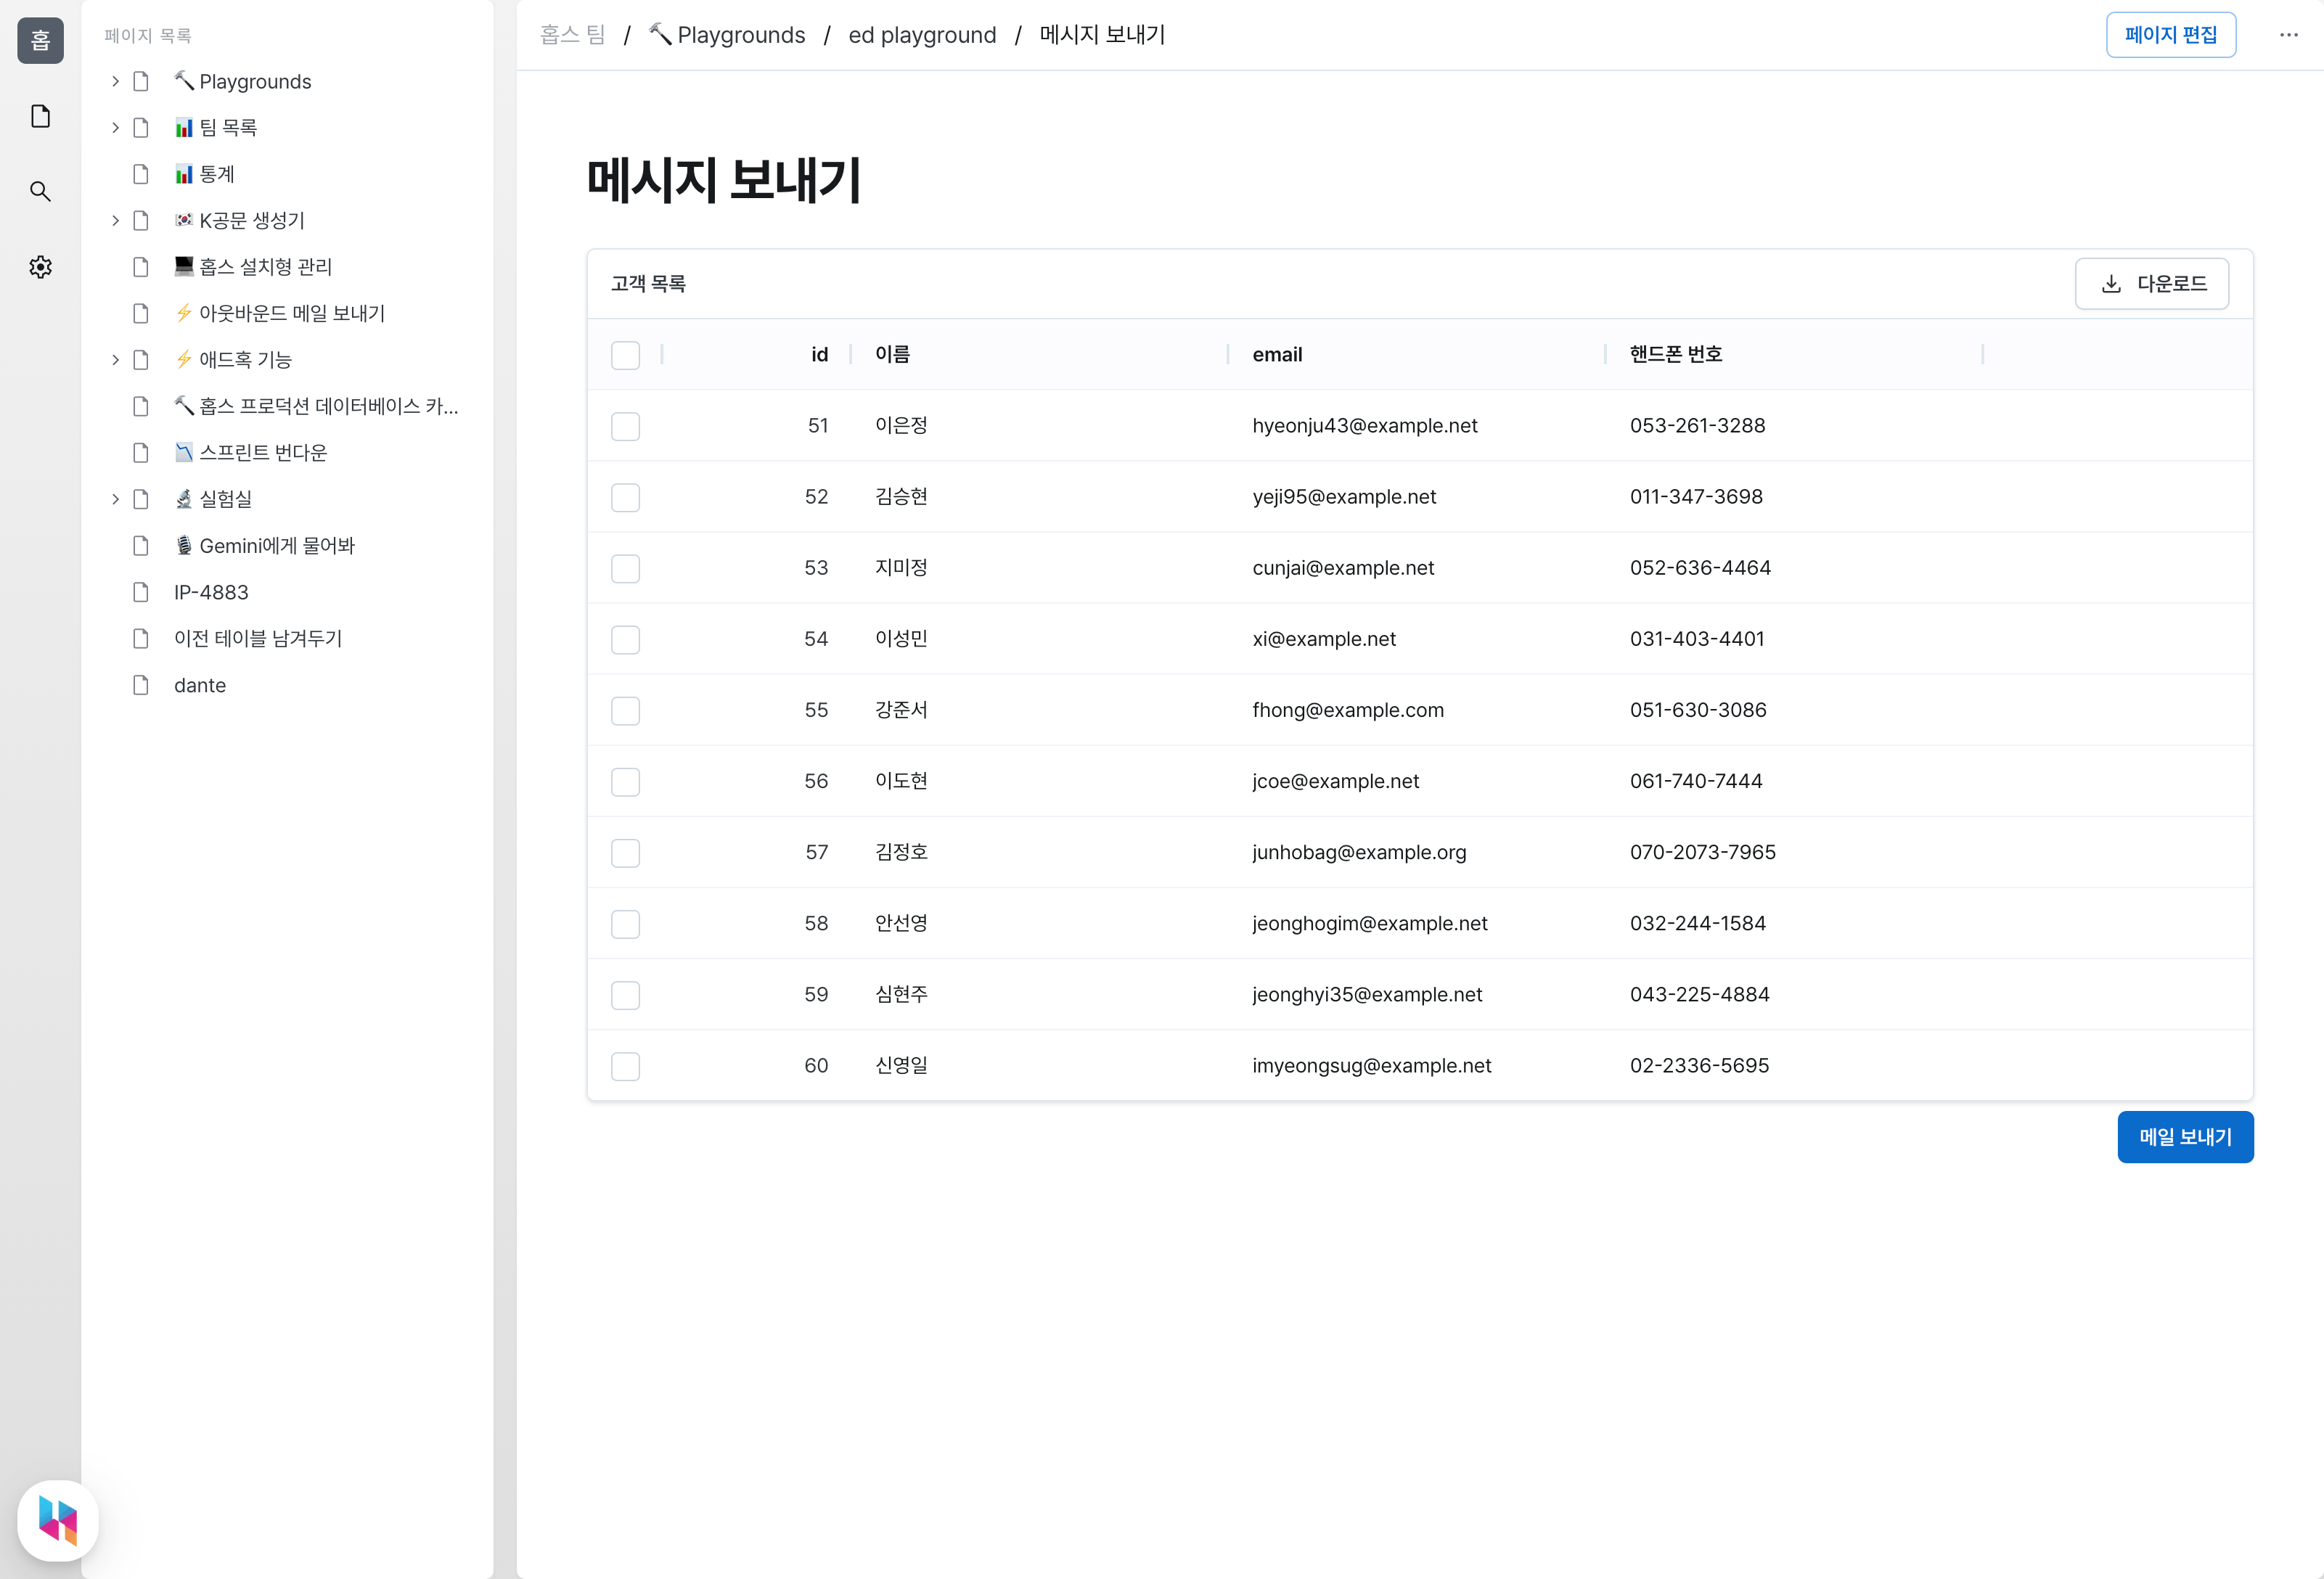Expand the 실험실 tree node chevron

pos(115,499)
